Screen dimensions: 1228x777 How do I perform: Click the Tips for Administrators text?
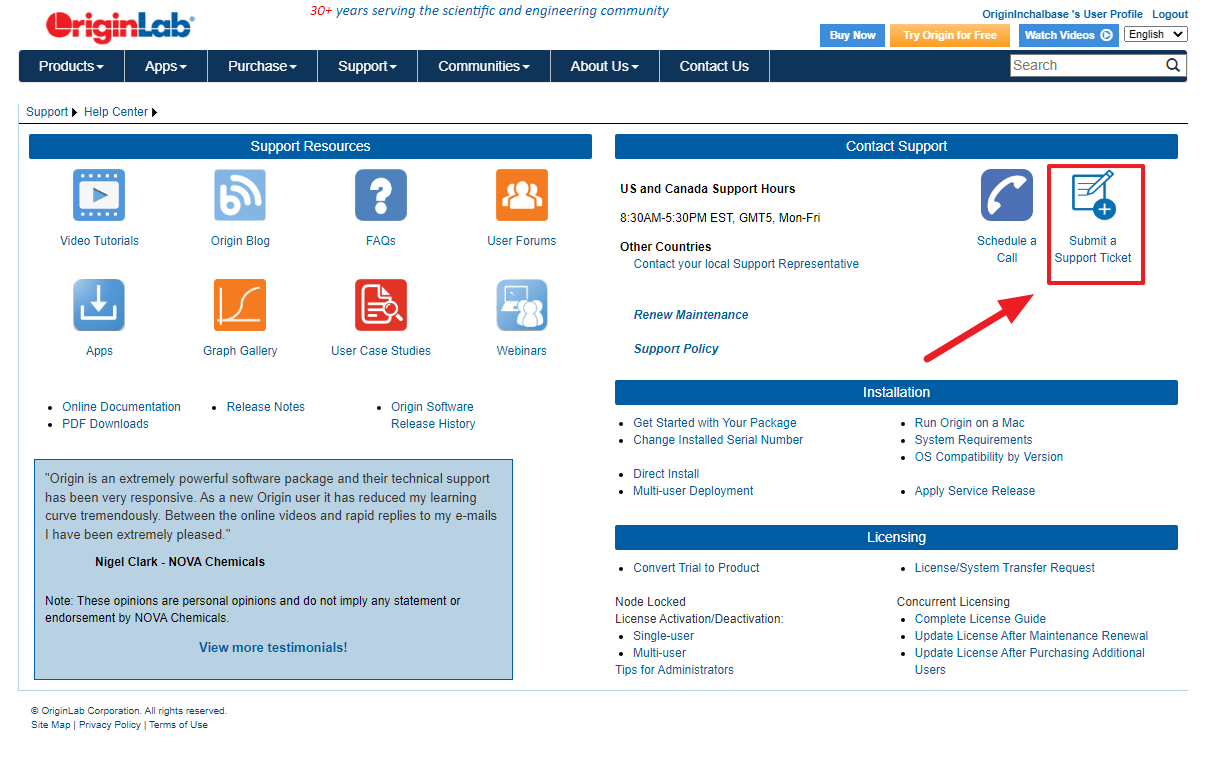coord(674,670)
